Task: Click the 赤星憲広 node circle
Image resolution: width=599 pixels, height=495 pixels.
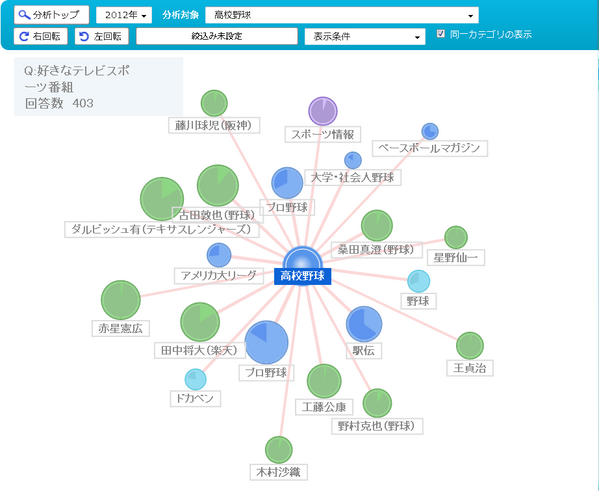Action: point(121,300)
